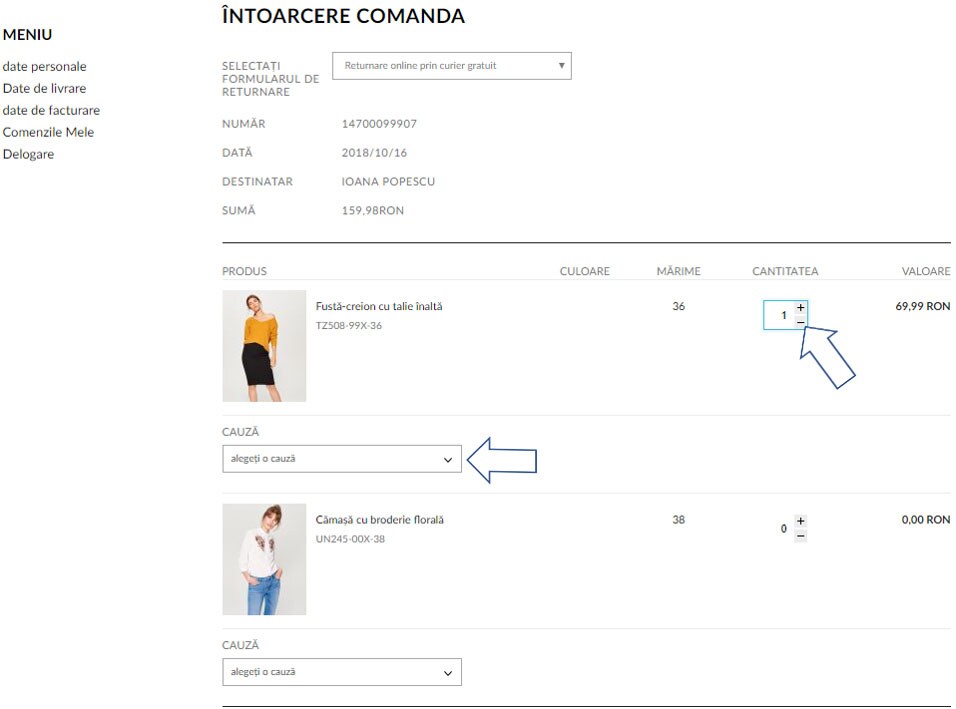
Task: Navigate to 'Comenzile Mele'
Action: 48,133
